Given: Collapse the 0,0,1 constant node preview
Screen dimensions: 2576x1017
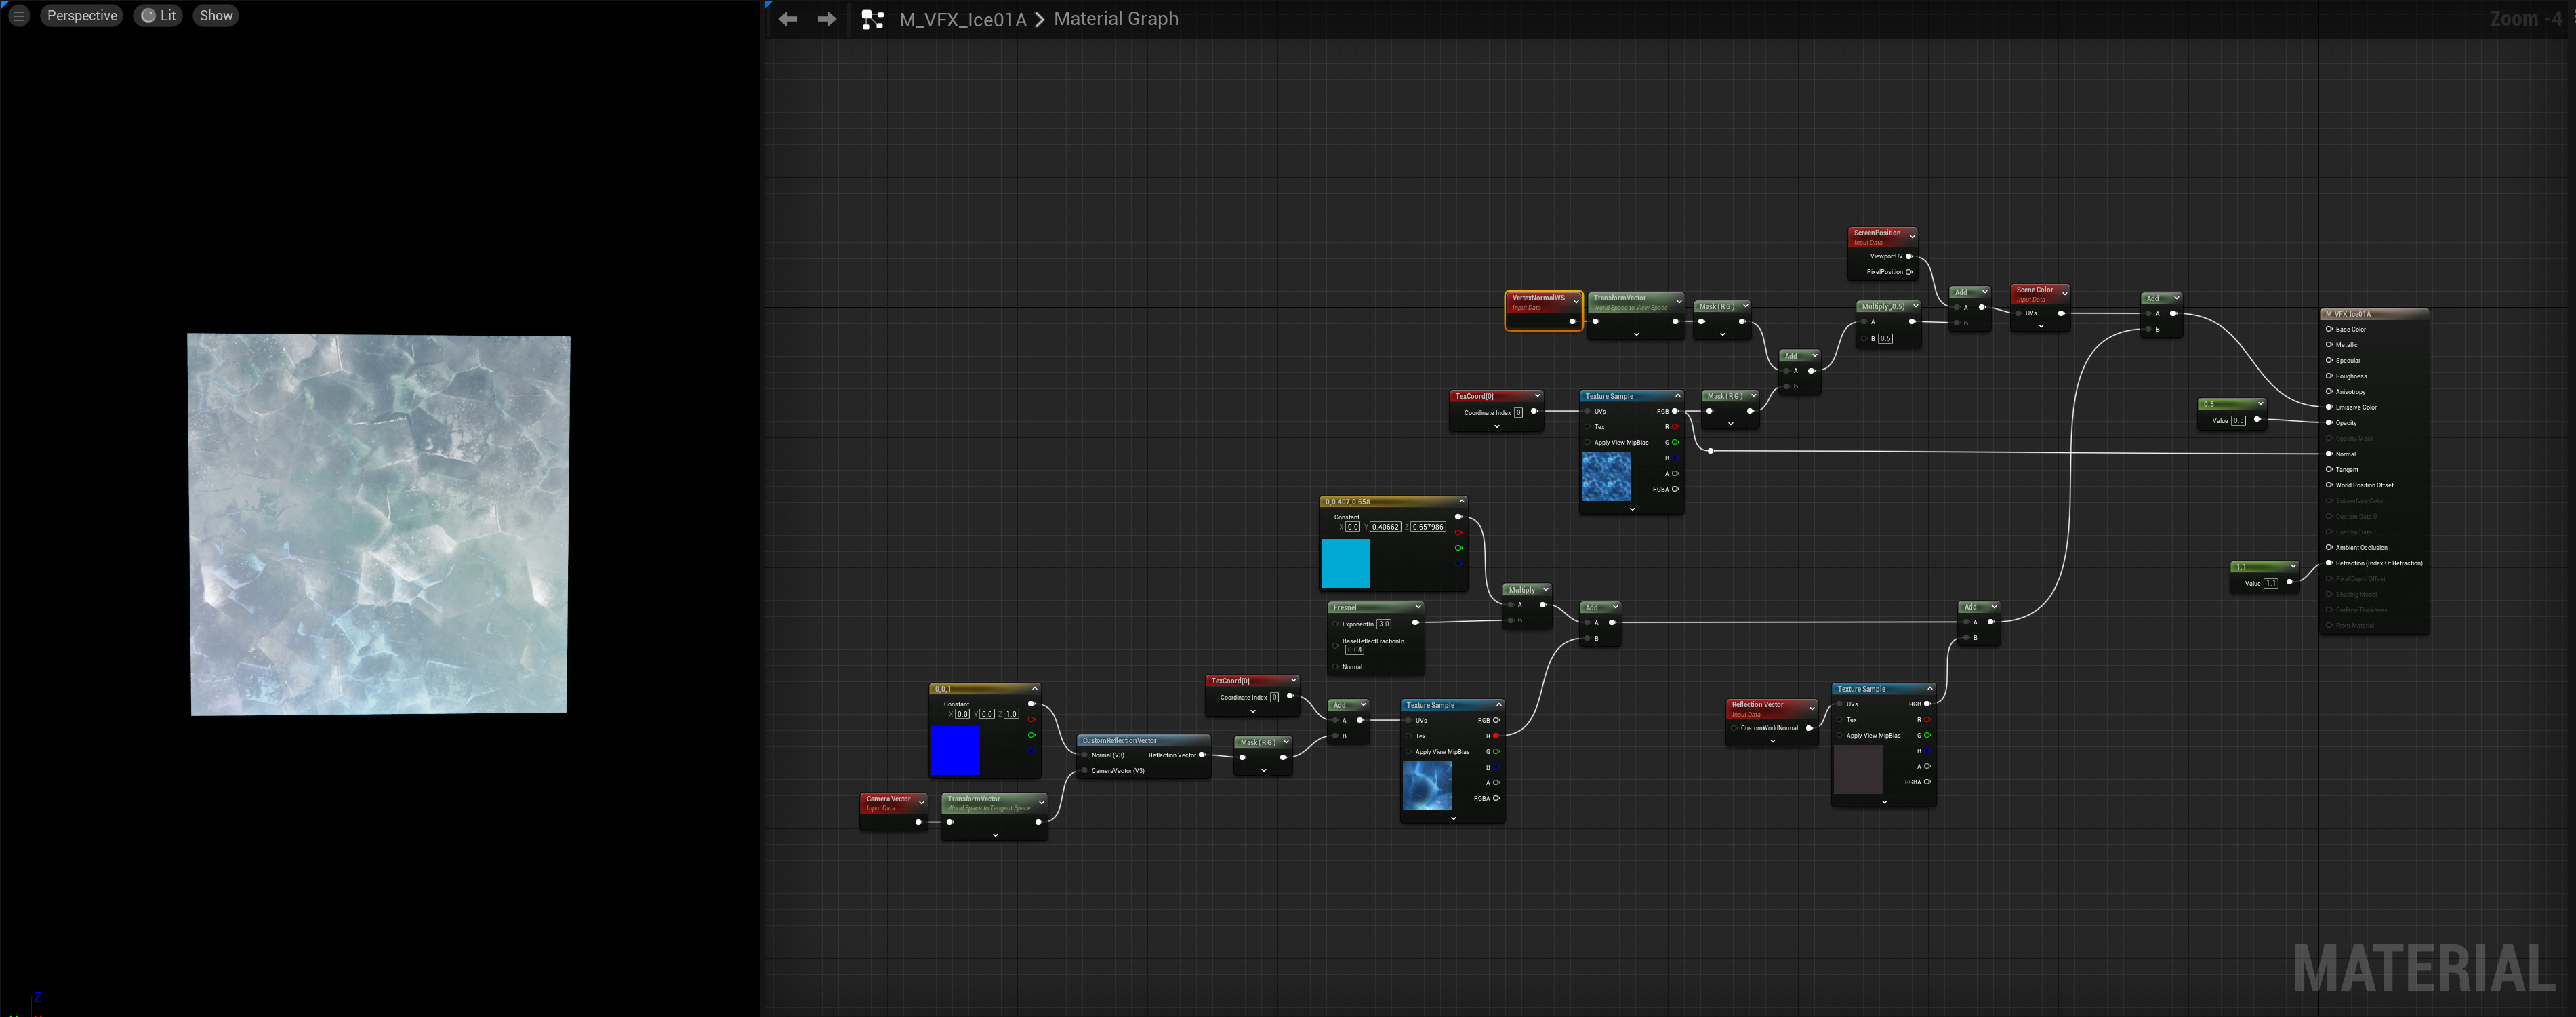Looking at the screenshot, I should [x=1034, y=688].
